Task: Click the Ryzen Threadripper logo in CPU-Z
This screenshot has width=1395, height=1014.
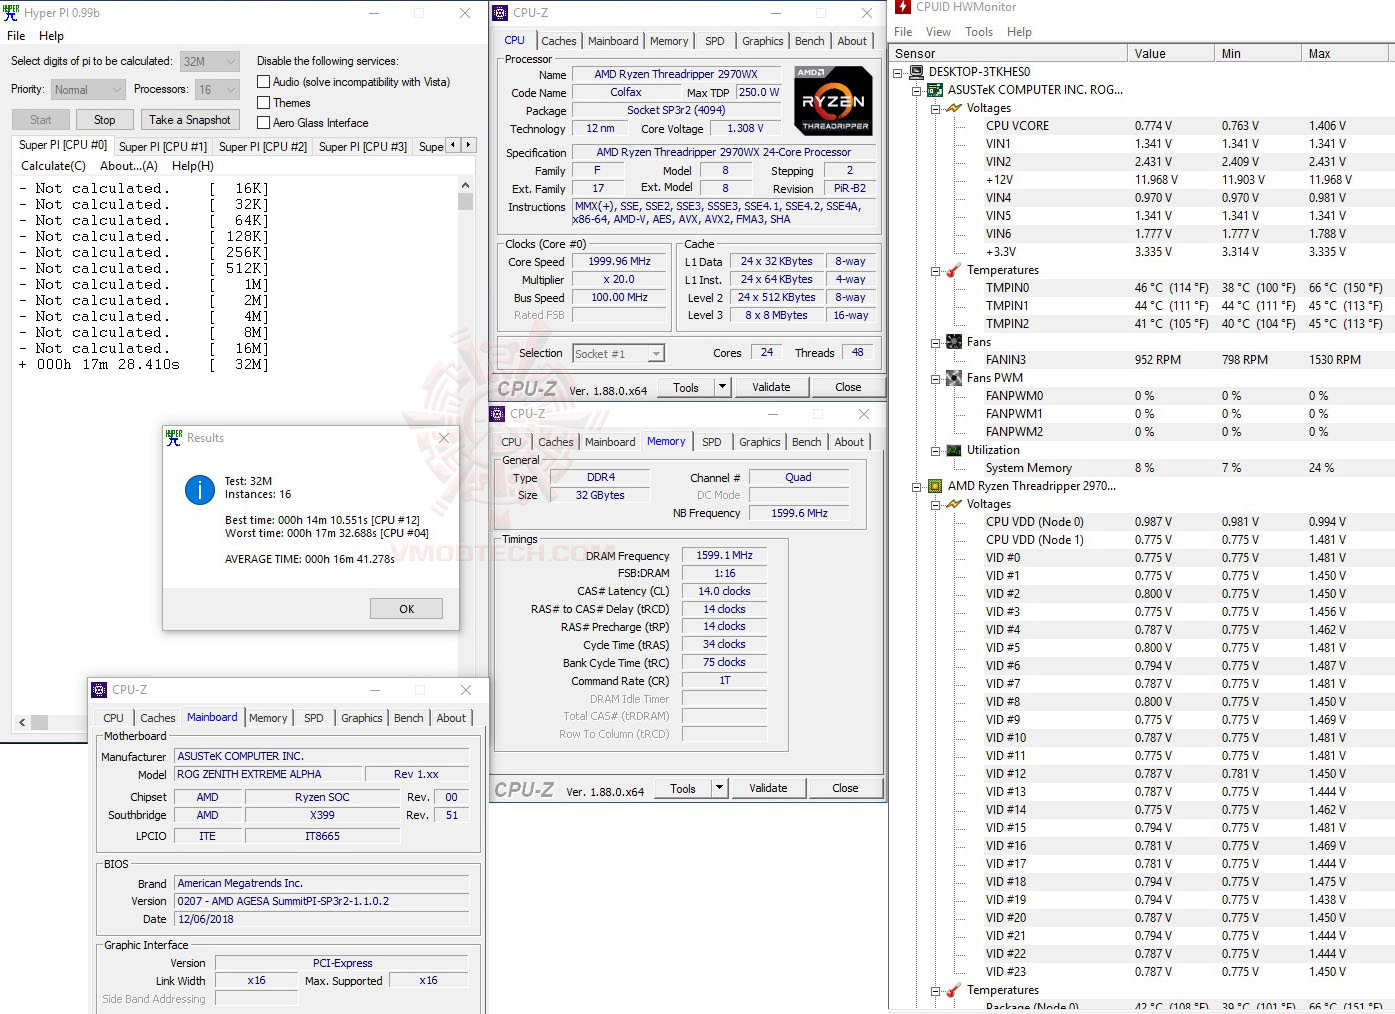Action: tap(832, 100)
